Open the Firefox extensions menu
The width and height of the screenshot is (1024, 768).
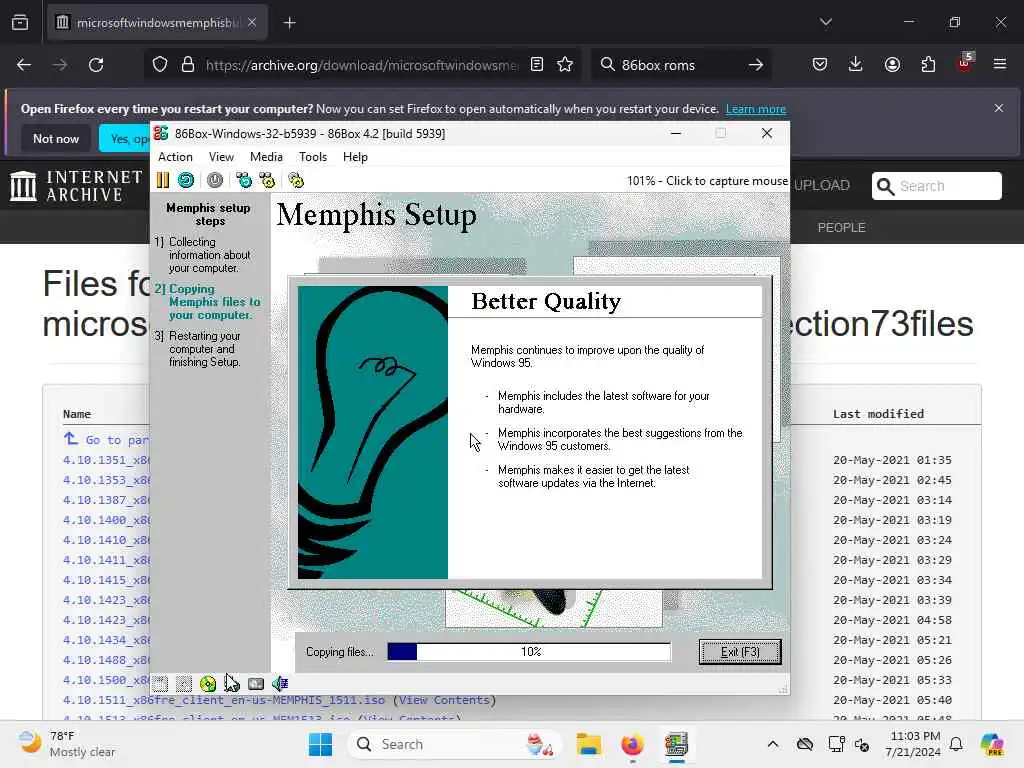pos(928,65)
